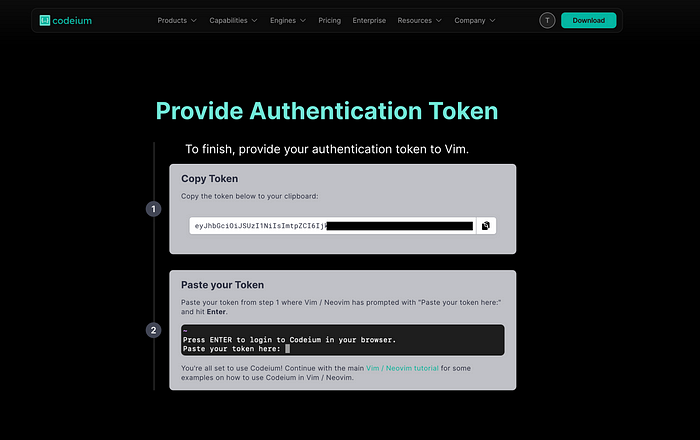Open the user profile avatar
The image size is (700, 440).
(547, 20)
